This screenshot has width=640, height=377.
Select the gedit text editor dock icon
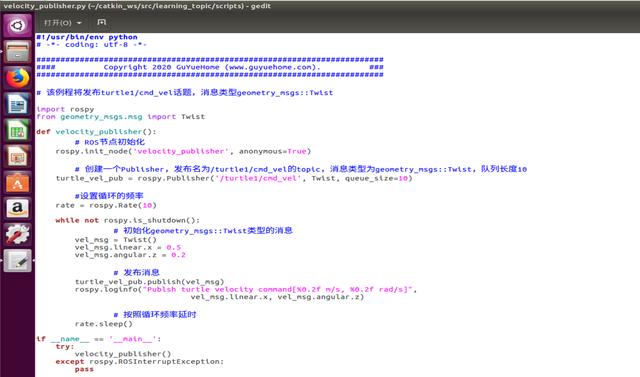click(17, 261)
